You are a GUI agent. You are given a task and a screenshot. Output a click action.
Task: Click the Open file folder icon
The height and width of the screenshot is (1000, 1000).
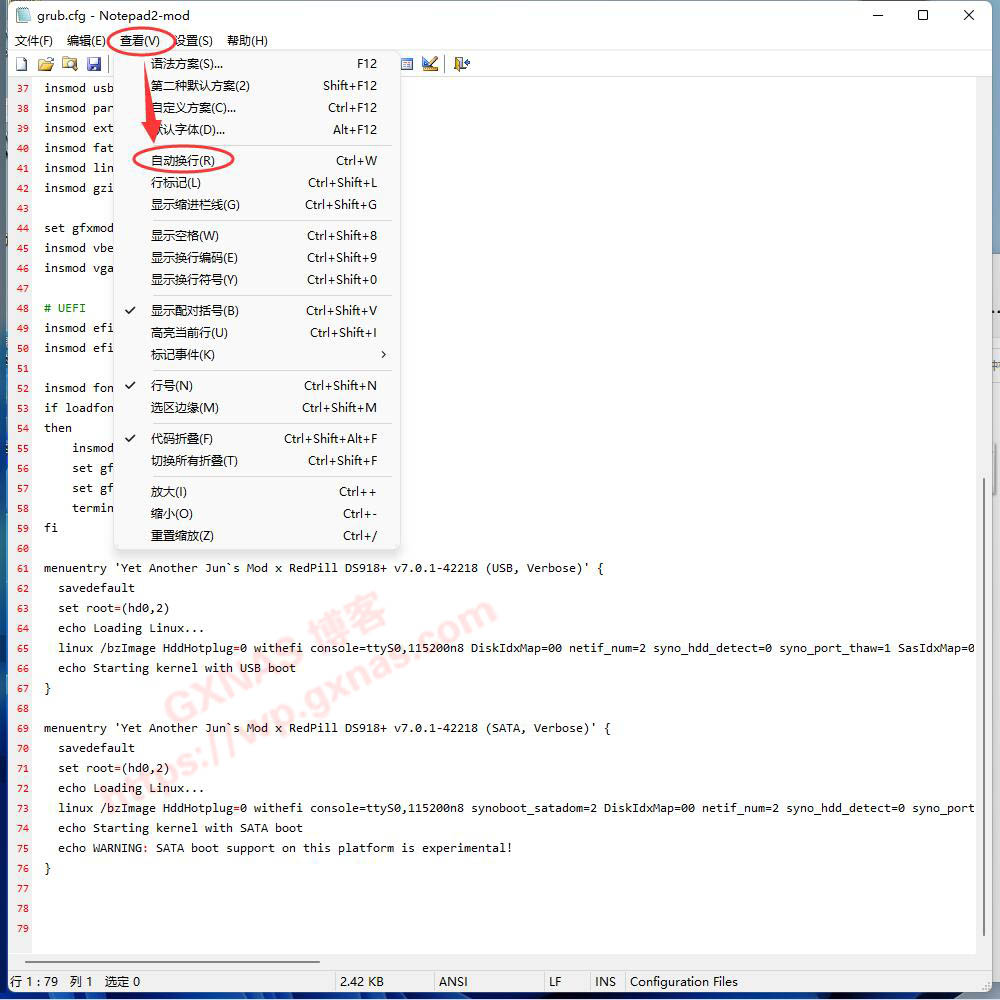pyautogui.click(x=45, y=64)
